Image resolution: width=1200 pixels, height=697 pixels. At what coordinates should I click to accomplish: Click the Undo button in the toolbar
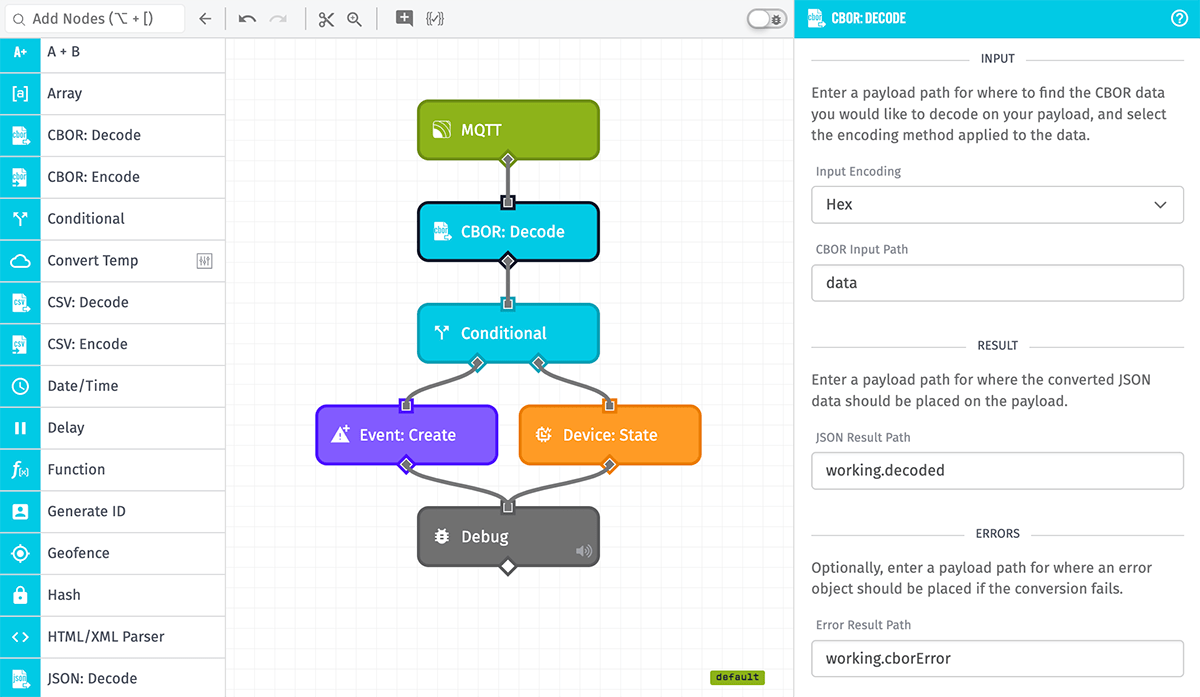click(x=246, y=18)
